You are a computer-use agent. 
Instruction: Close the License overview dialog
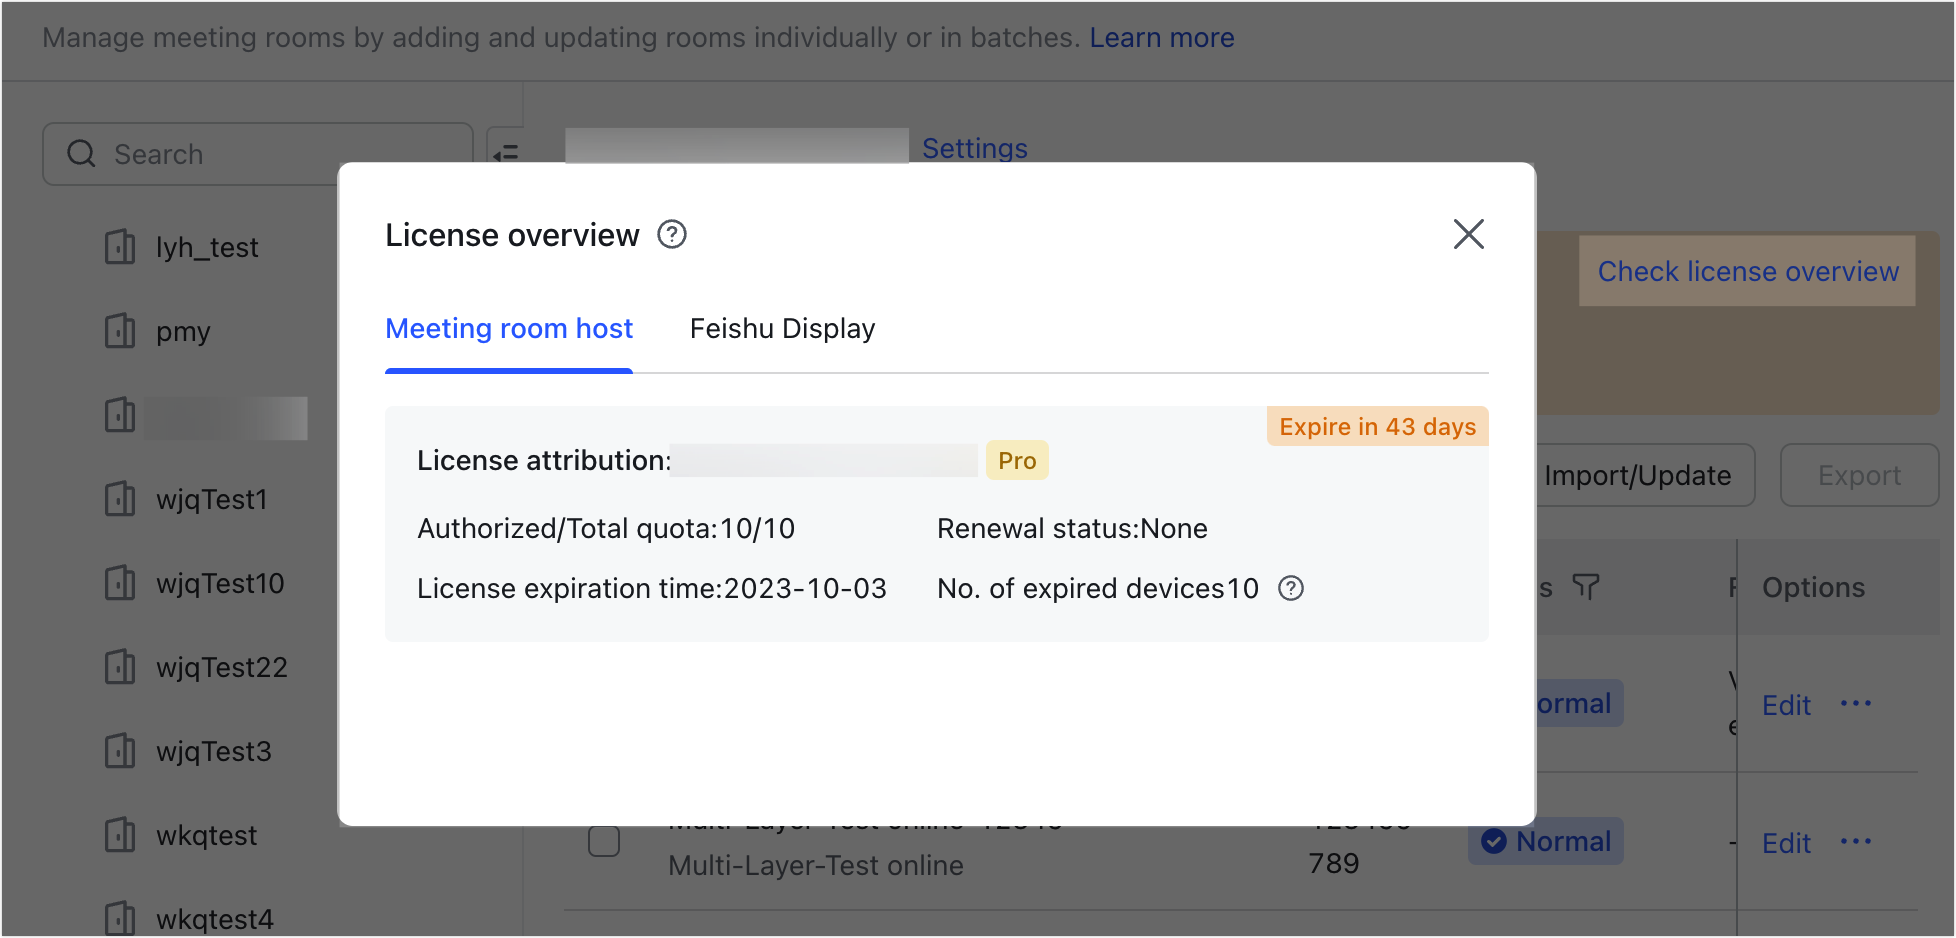(x=1468, y=234)
